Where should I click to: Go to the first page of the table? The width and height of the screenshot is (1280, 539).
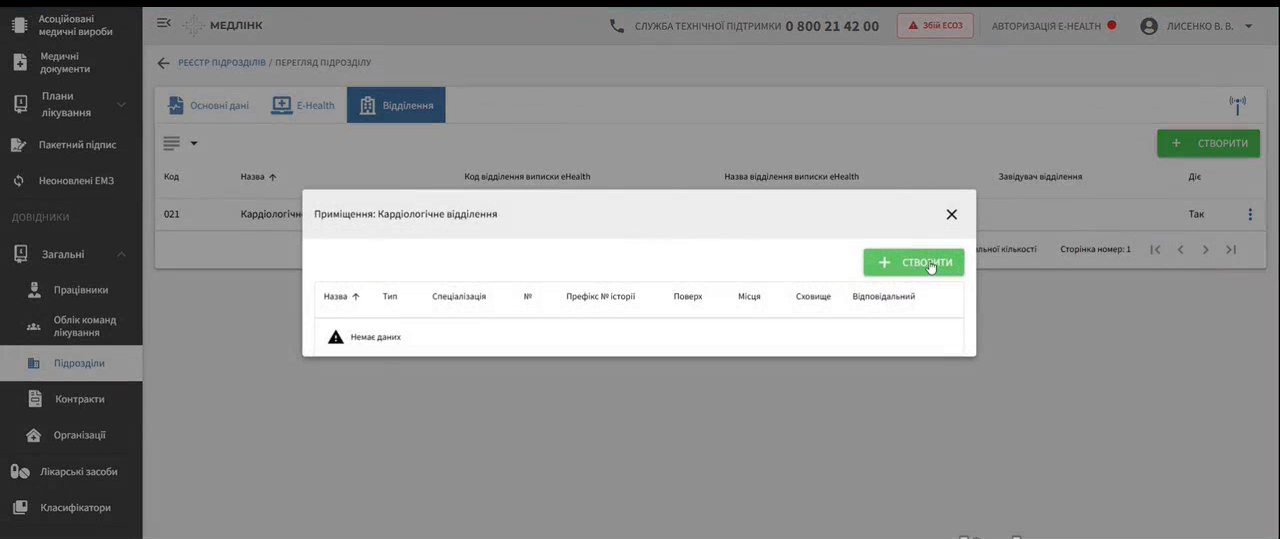tap(1155, 249)
